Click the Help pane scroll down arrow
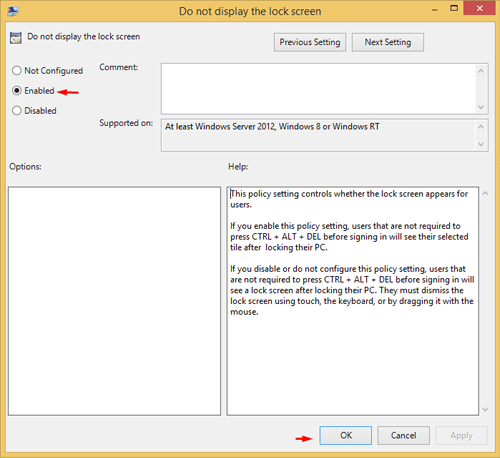 pos(485,409)
